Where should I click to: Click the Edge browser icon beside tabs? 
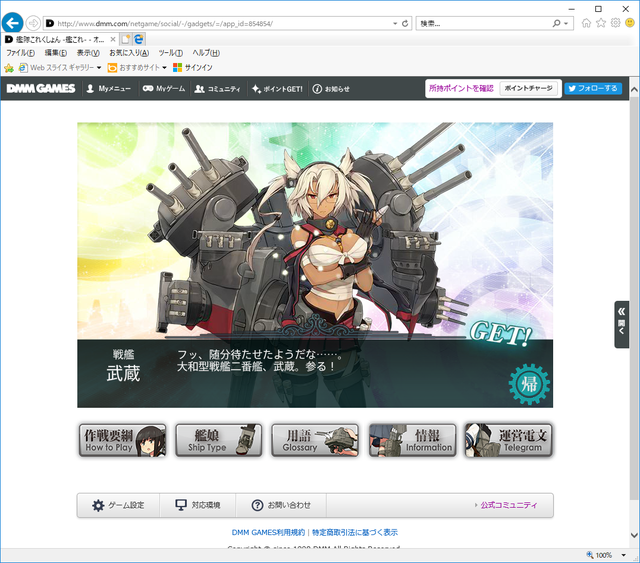[139, 39]
